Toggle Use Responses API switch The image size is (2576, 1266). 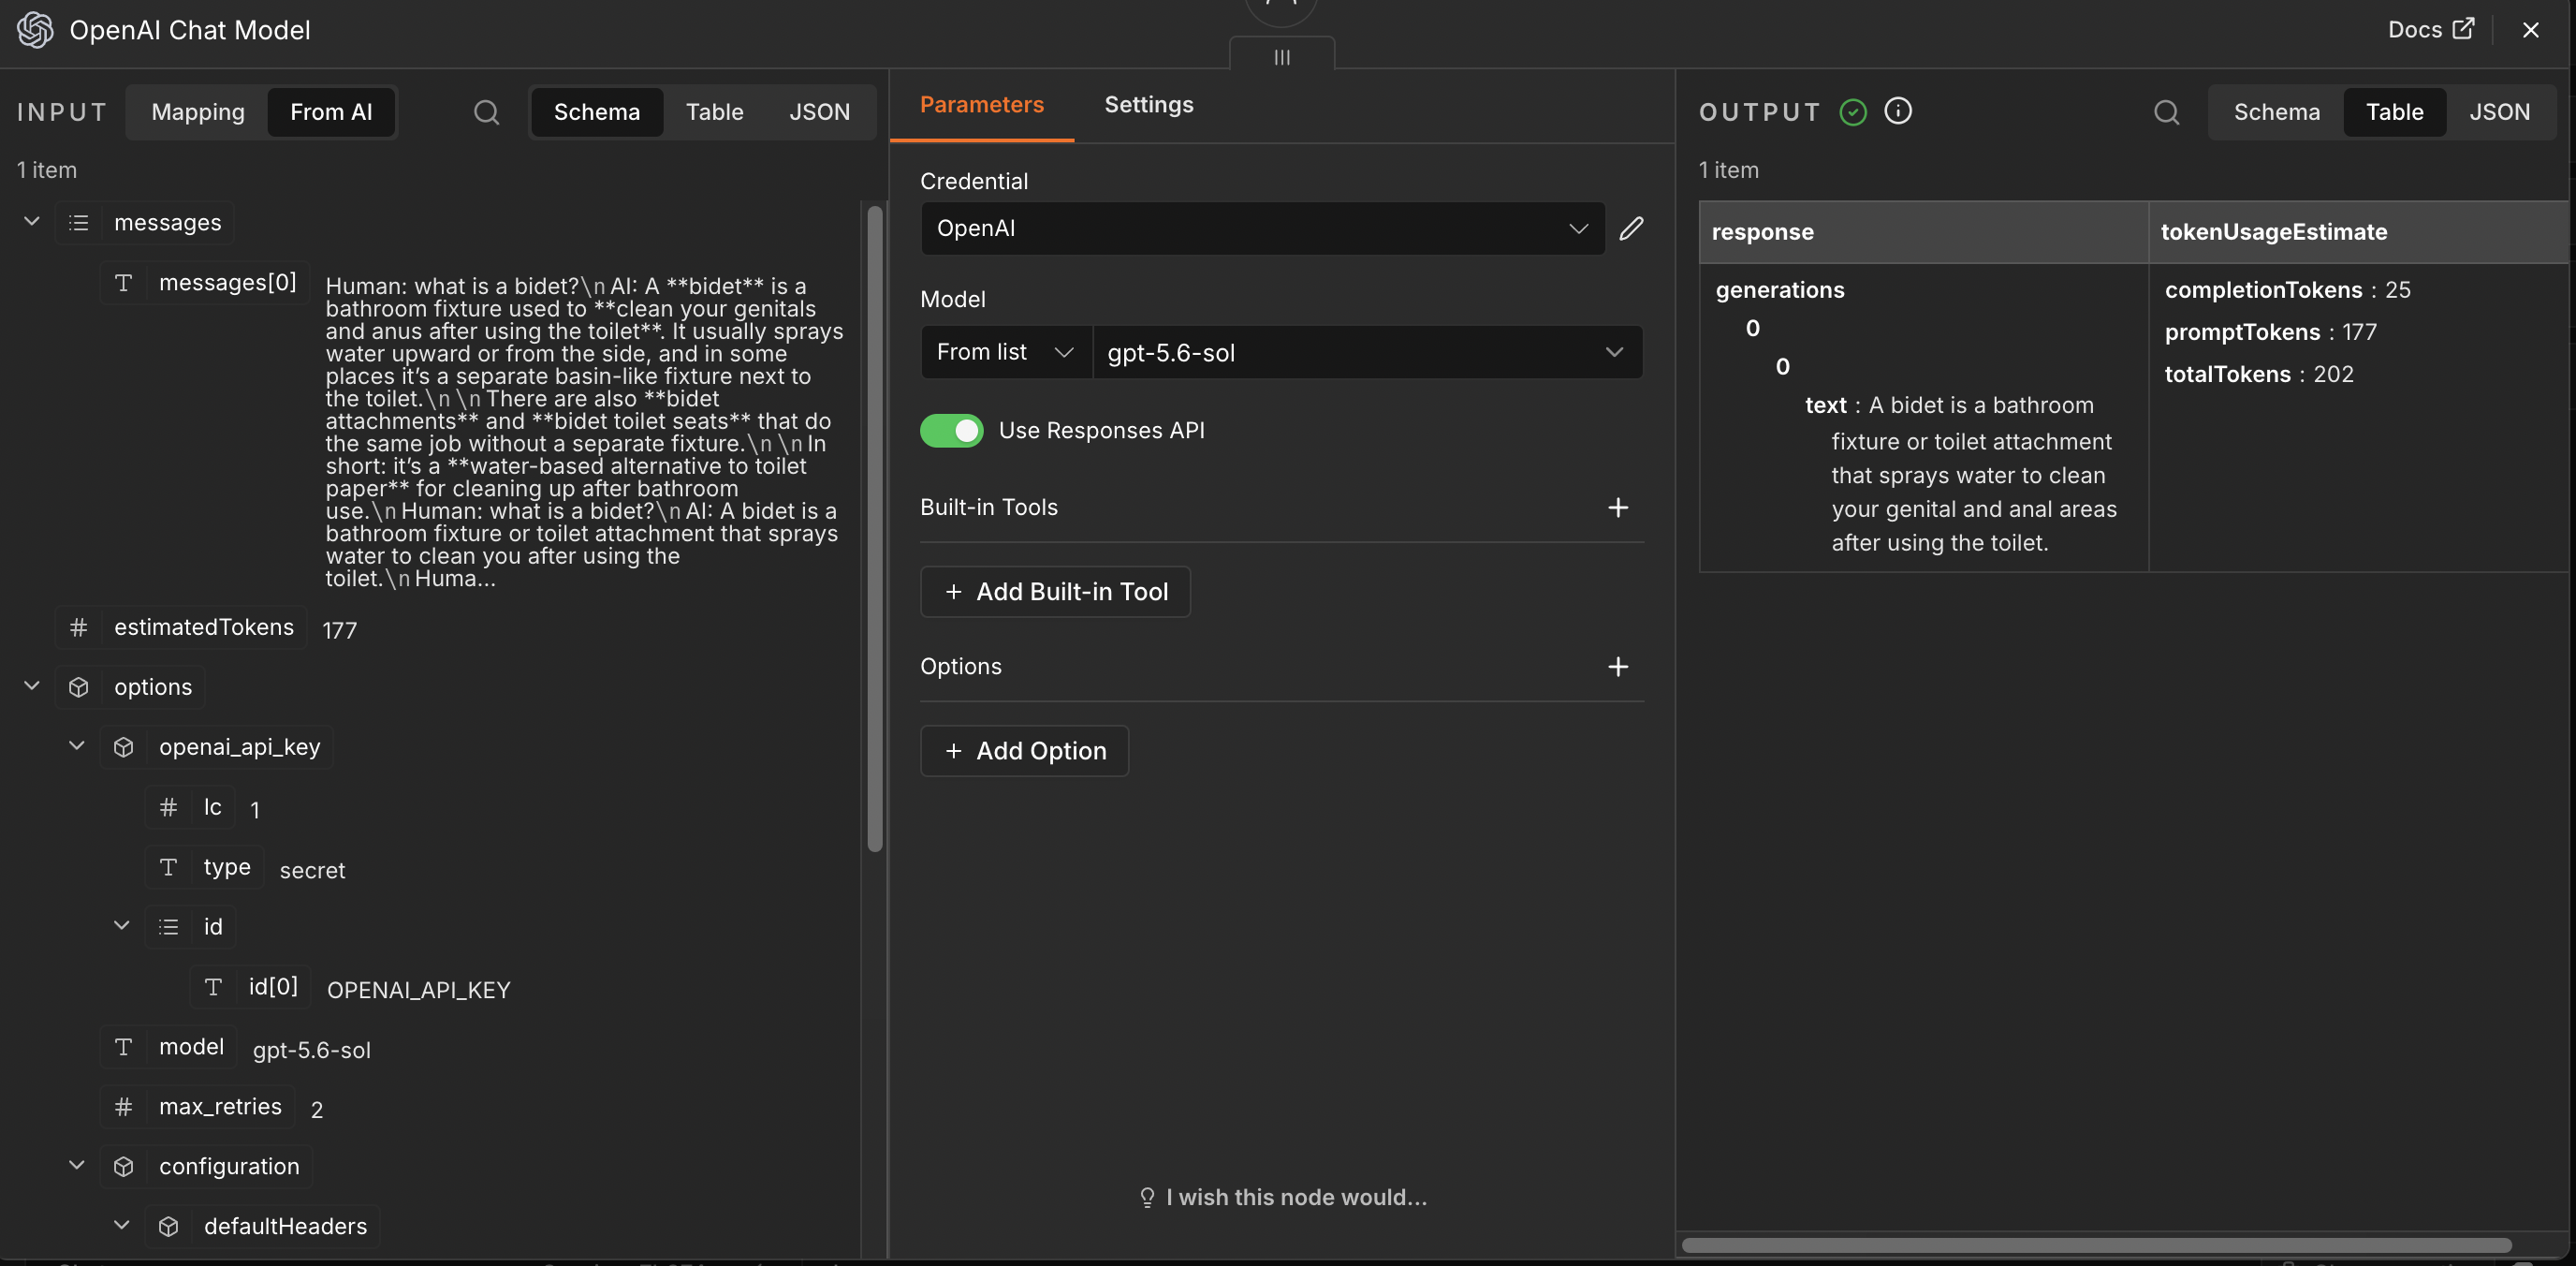(x=951, y=430)
